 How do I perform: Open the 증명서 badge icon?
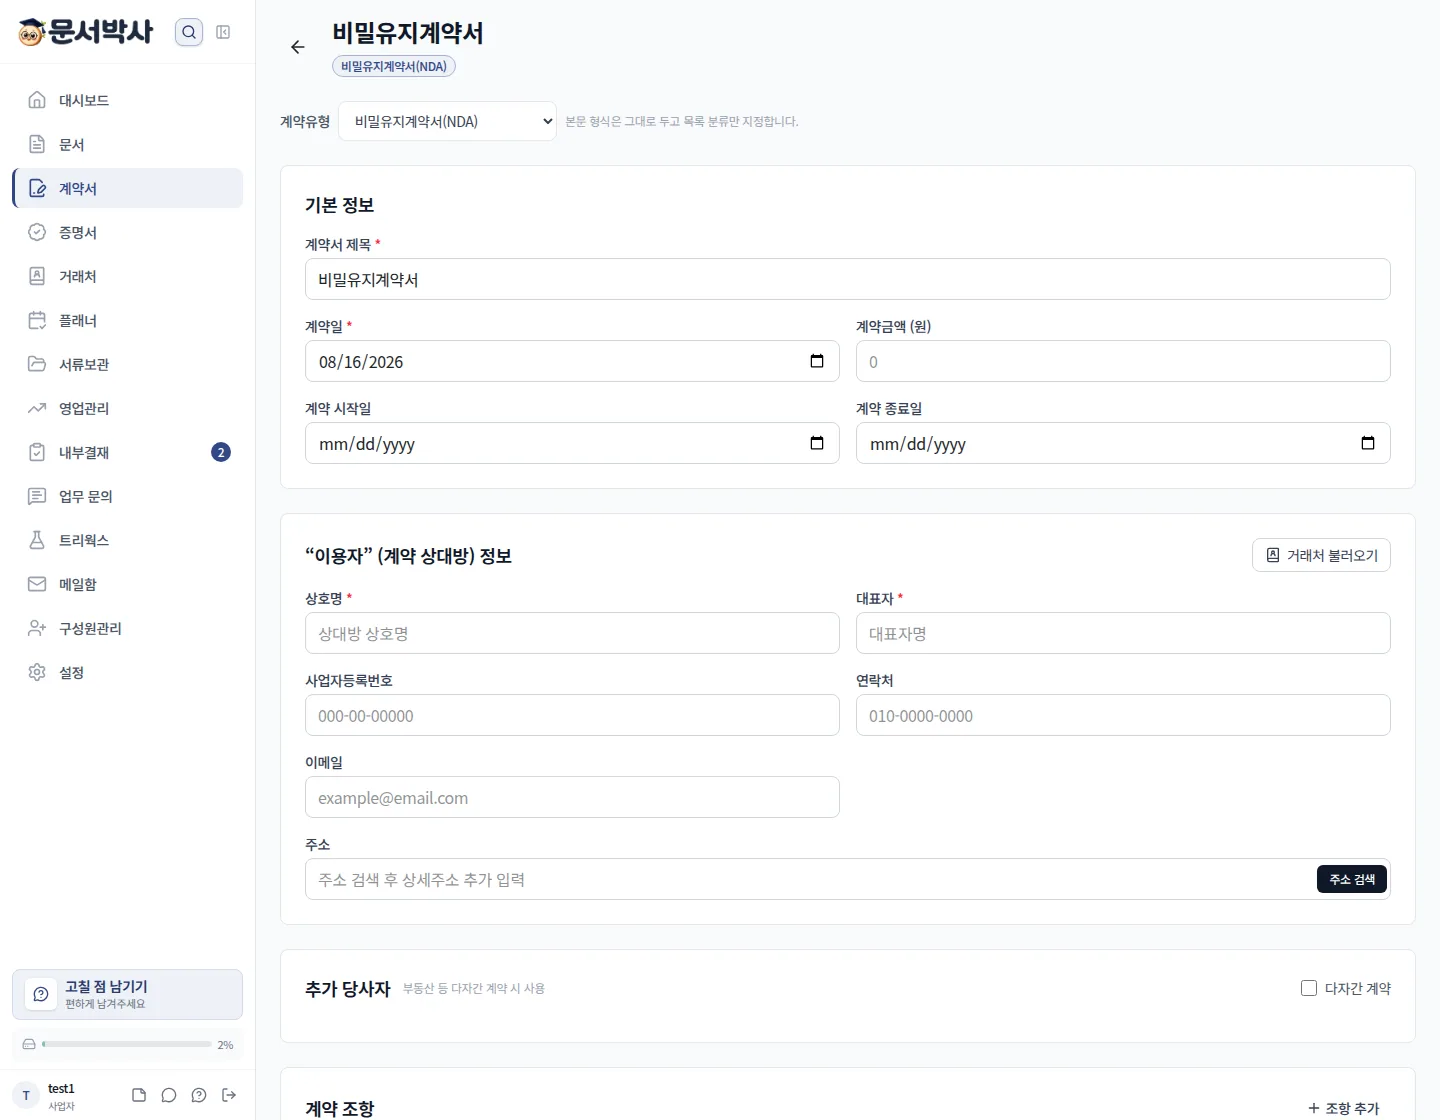coord(37,232)
